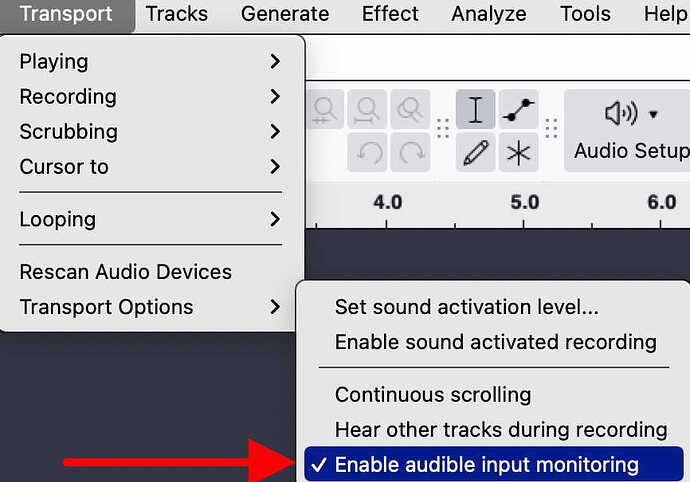Image resolution: width=690 pixels, height=482 pixels.
Task: Click the Zoom toggle magnifier icon
Action: pos(410,109)
